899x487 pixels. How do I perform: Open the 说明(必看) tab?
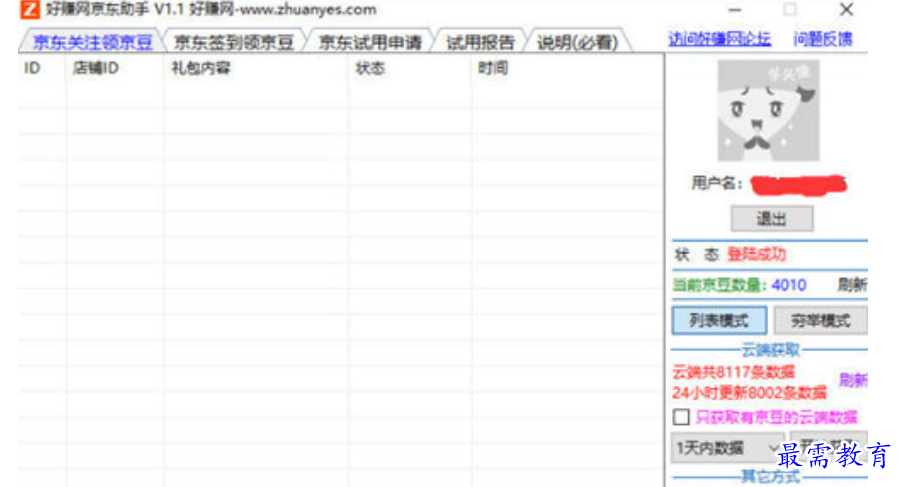tap(577, 42)
